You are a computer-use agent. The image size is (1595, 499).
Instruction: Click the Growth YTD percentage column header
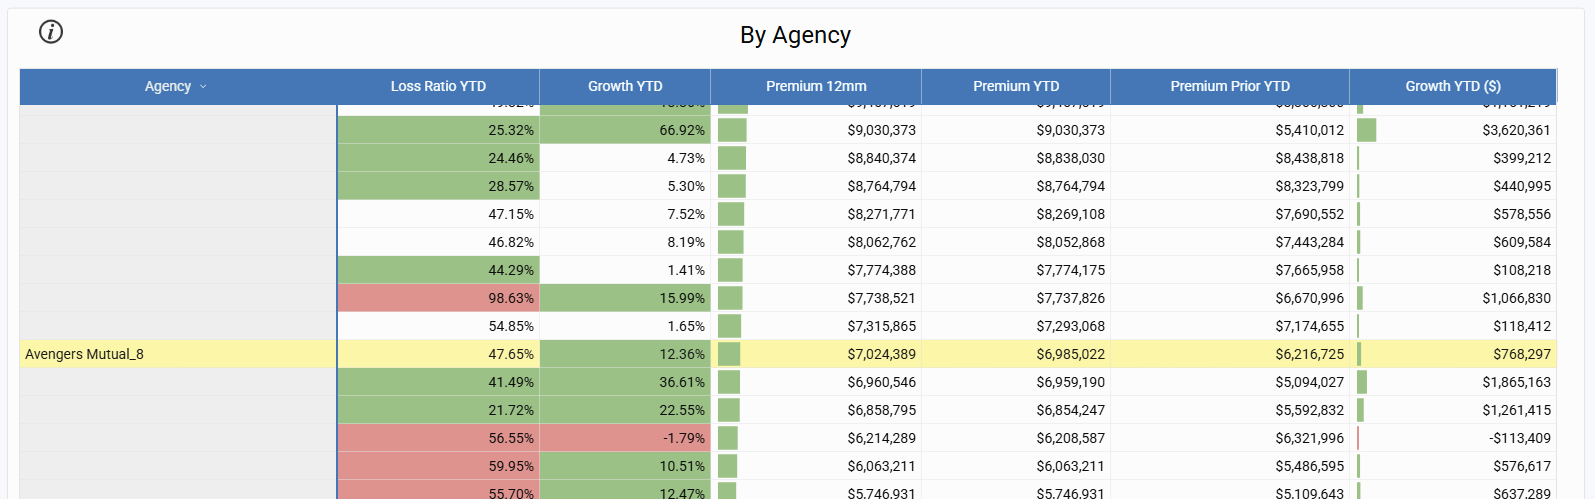click(x=625, y=86)
